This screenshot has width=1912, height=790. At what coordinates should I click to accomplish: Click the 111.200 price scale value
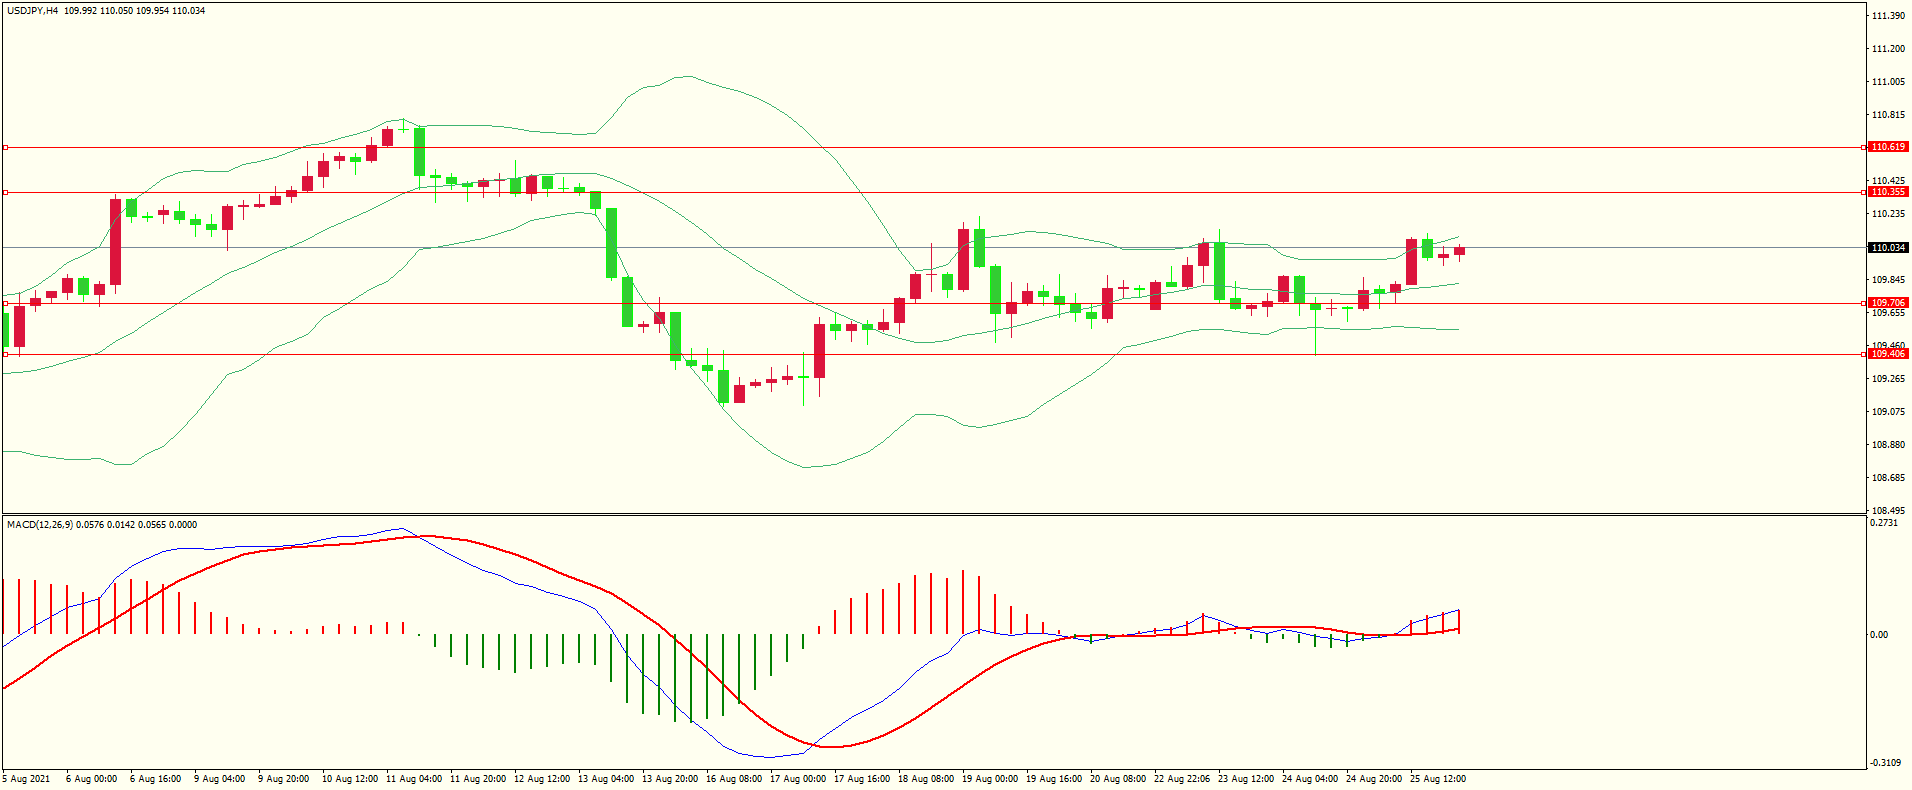tap(1888, 49)
